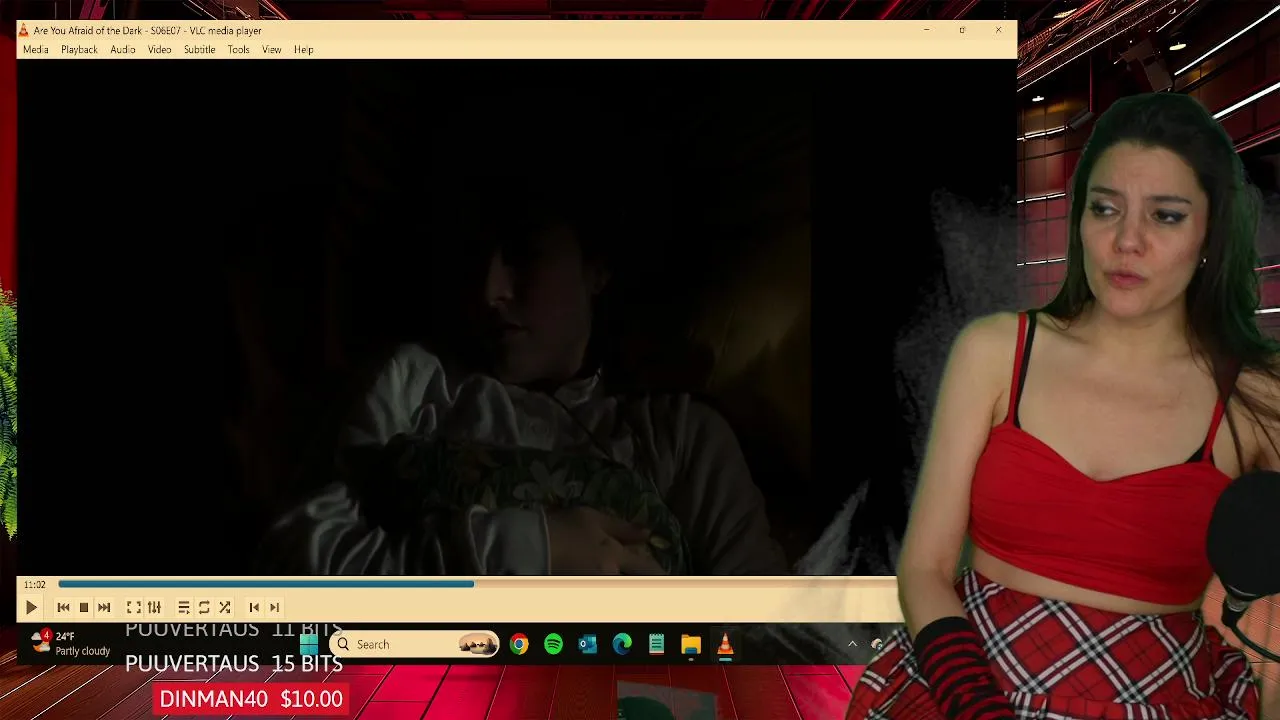Open Spotify from taskbar
Screen dimensions: 1280x720
[553, 645]
